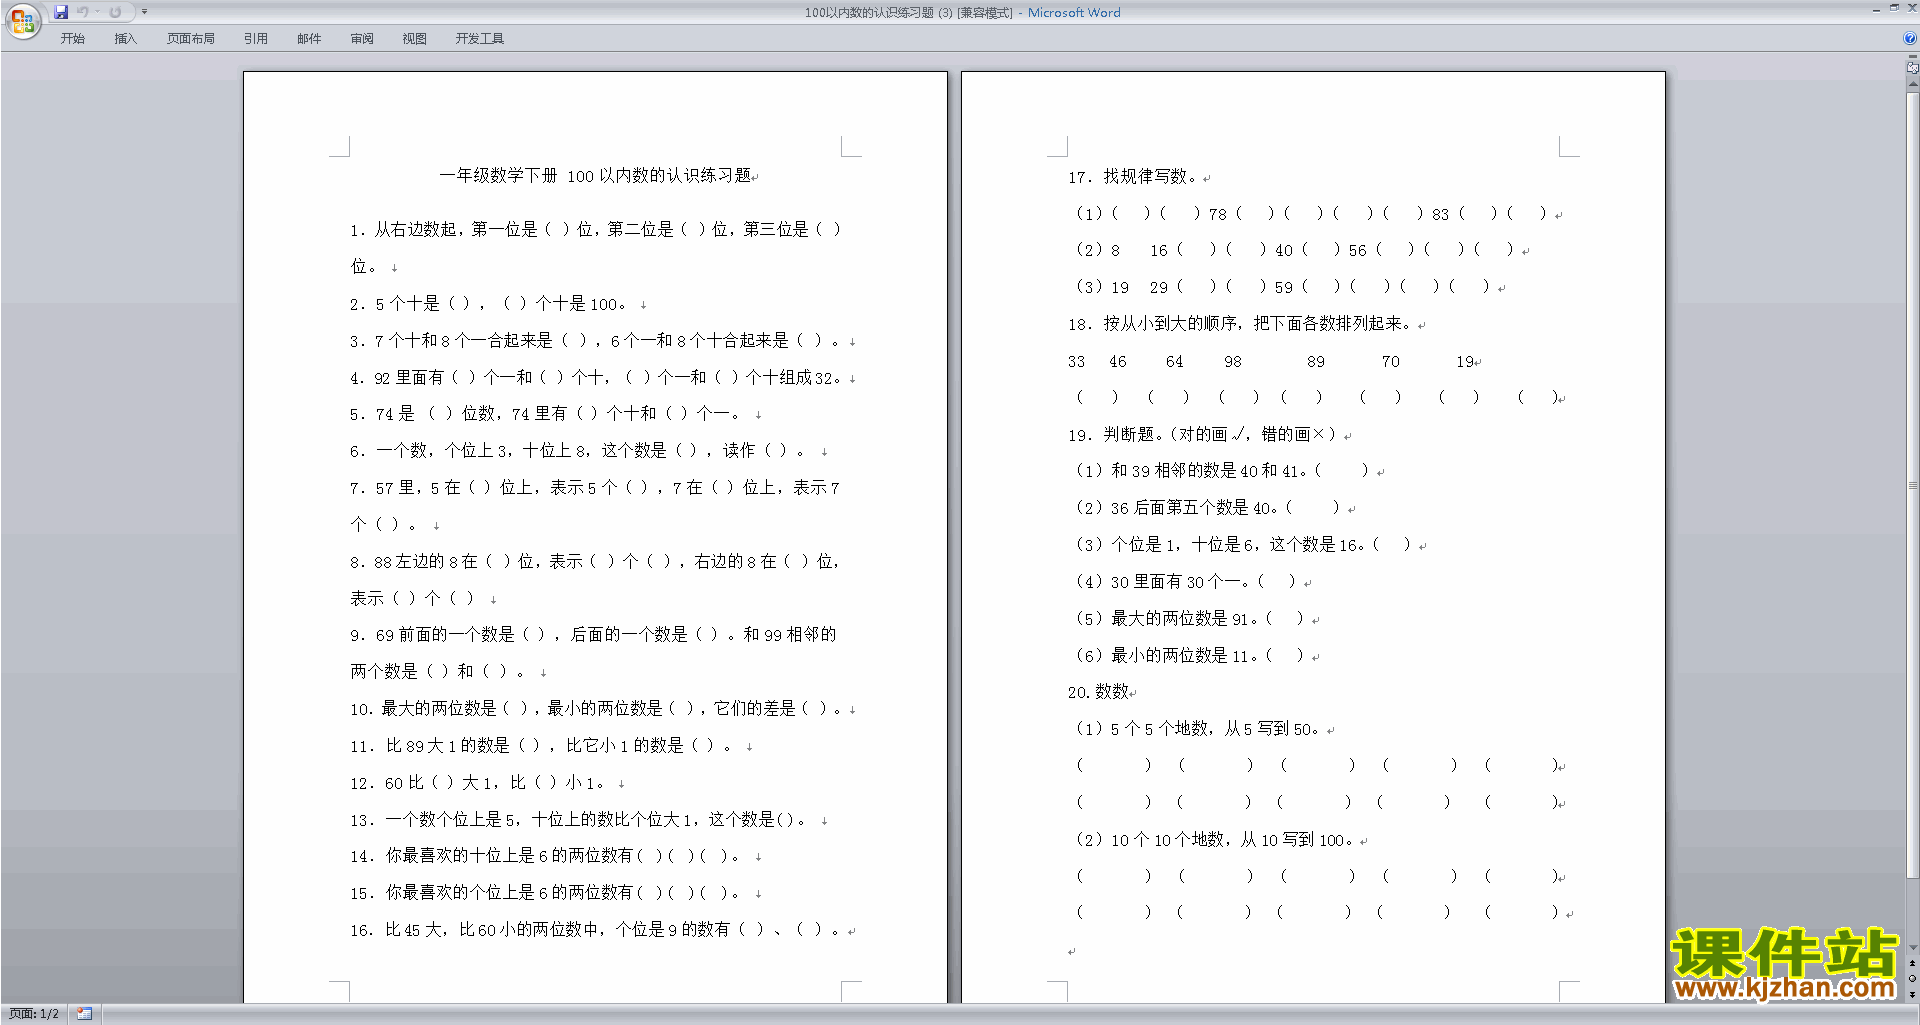Click the blue Help question mark icon
This screenshot has height=1025, width=1920.
pos(1910,39)
